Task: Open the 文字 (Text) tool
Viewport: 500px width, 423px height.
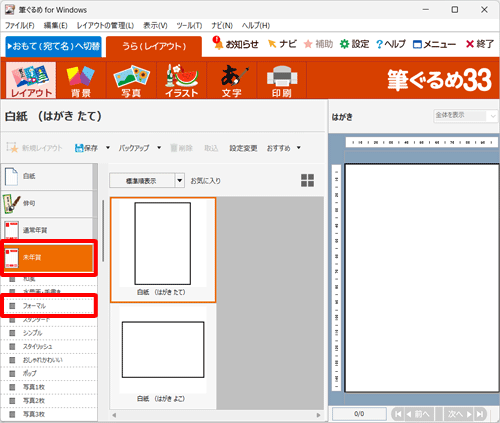Action: point(232,80)
